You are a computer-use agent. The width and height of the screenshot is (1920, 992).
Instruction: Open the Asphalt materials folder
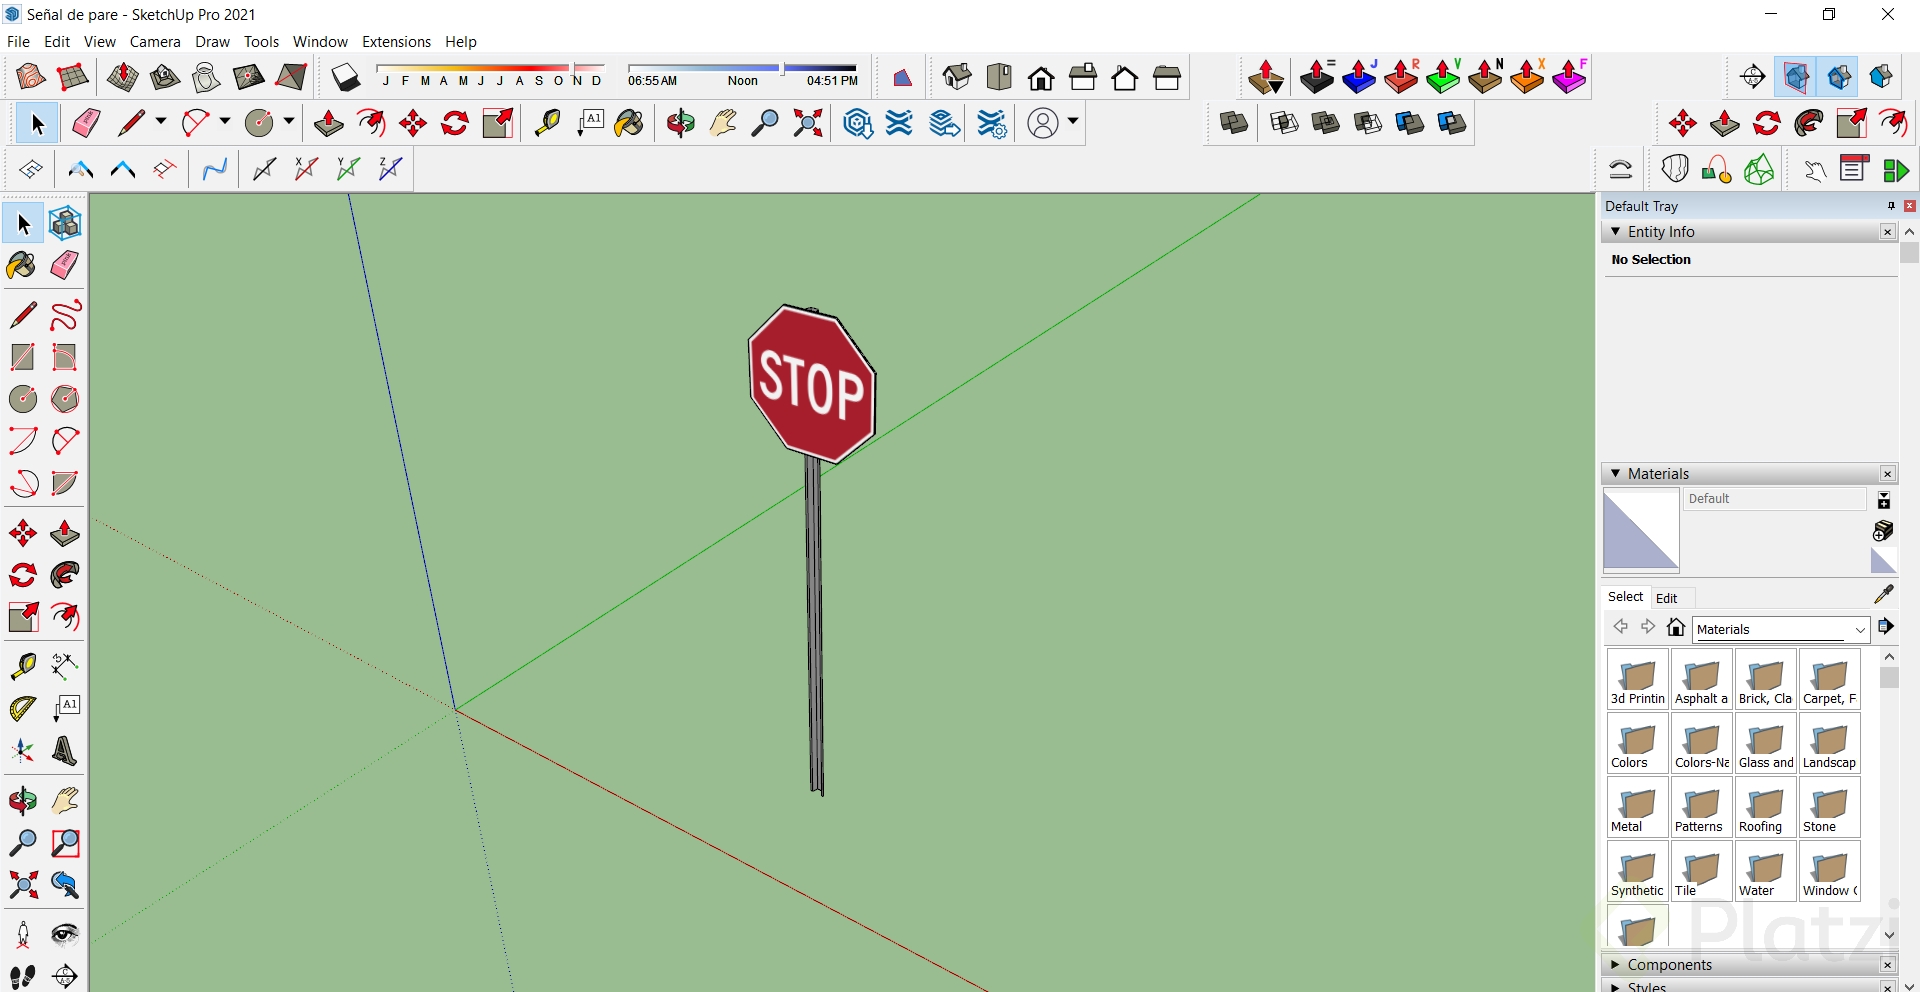point(1701,680)
